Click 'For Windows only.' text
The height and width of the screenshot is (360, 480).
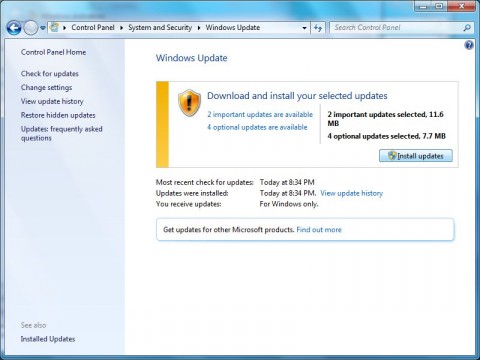289,204
